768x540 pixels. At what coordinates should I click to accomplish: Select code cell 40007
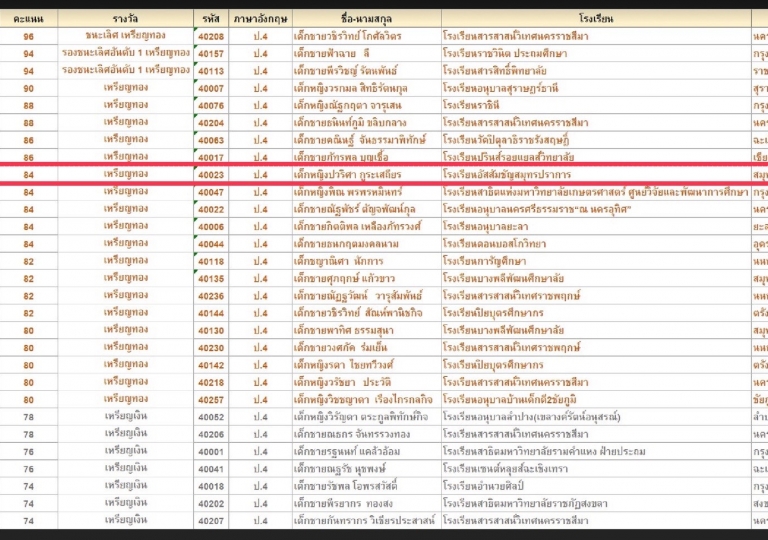[x=211, y=88]
